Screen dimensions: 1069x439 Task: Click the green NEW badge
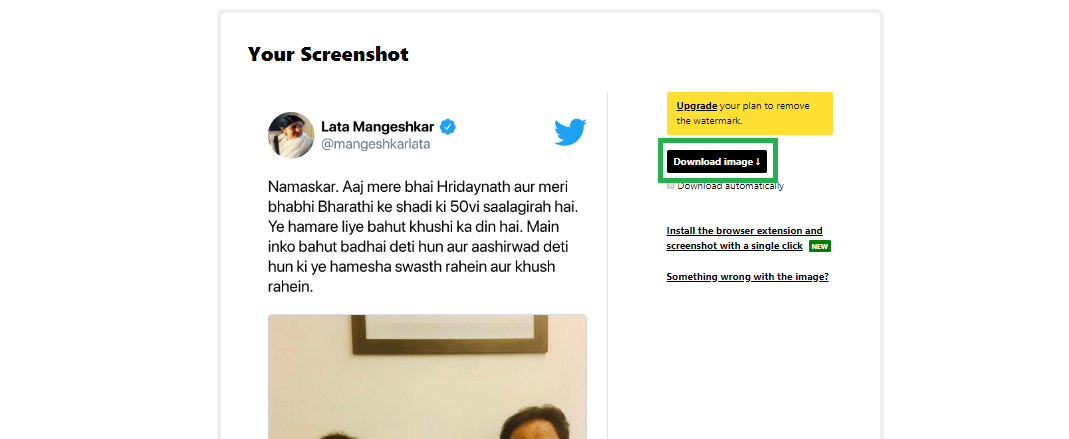point(819,246)
